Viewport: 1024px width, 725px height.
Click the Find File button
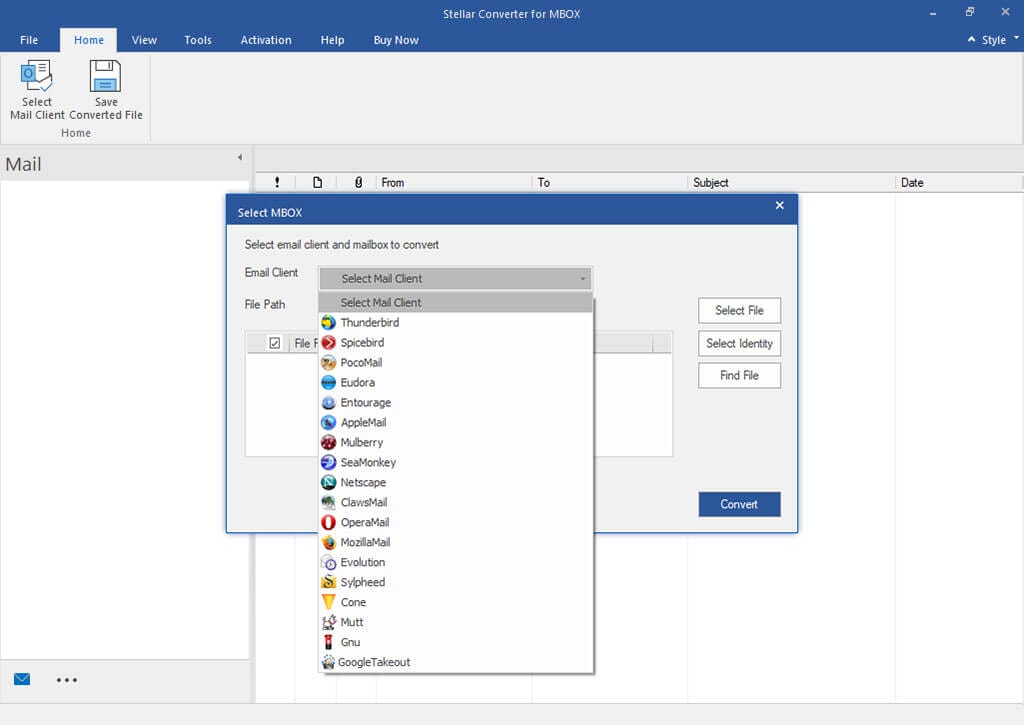pos(739,375)
